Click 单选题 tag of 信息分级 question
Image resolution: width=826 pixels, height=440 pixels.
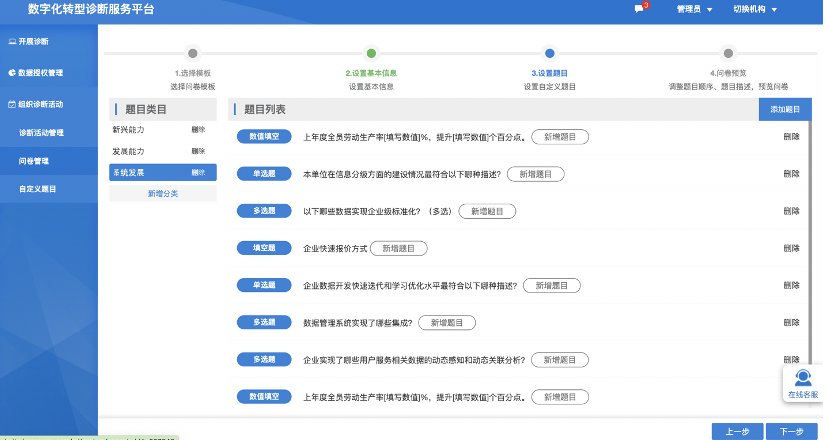point(264,173)
